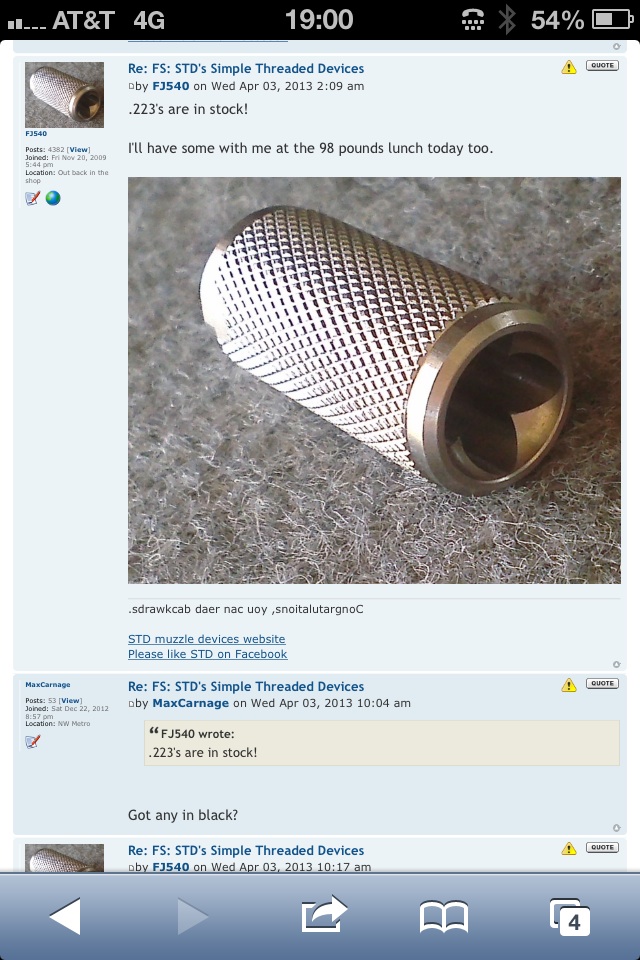
Task: Open the STD muzzle devices website link
Action: click(x=206, y=639)
